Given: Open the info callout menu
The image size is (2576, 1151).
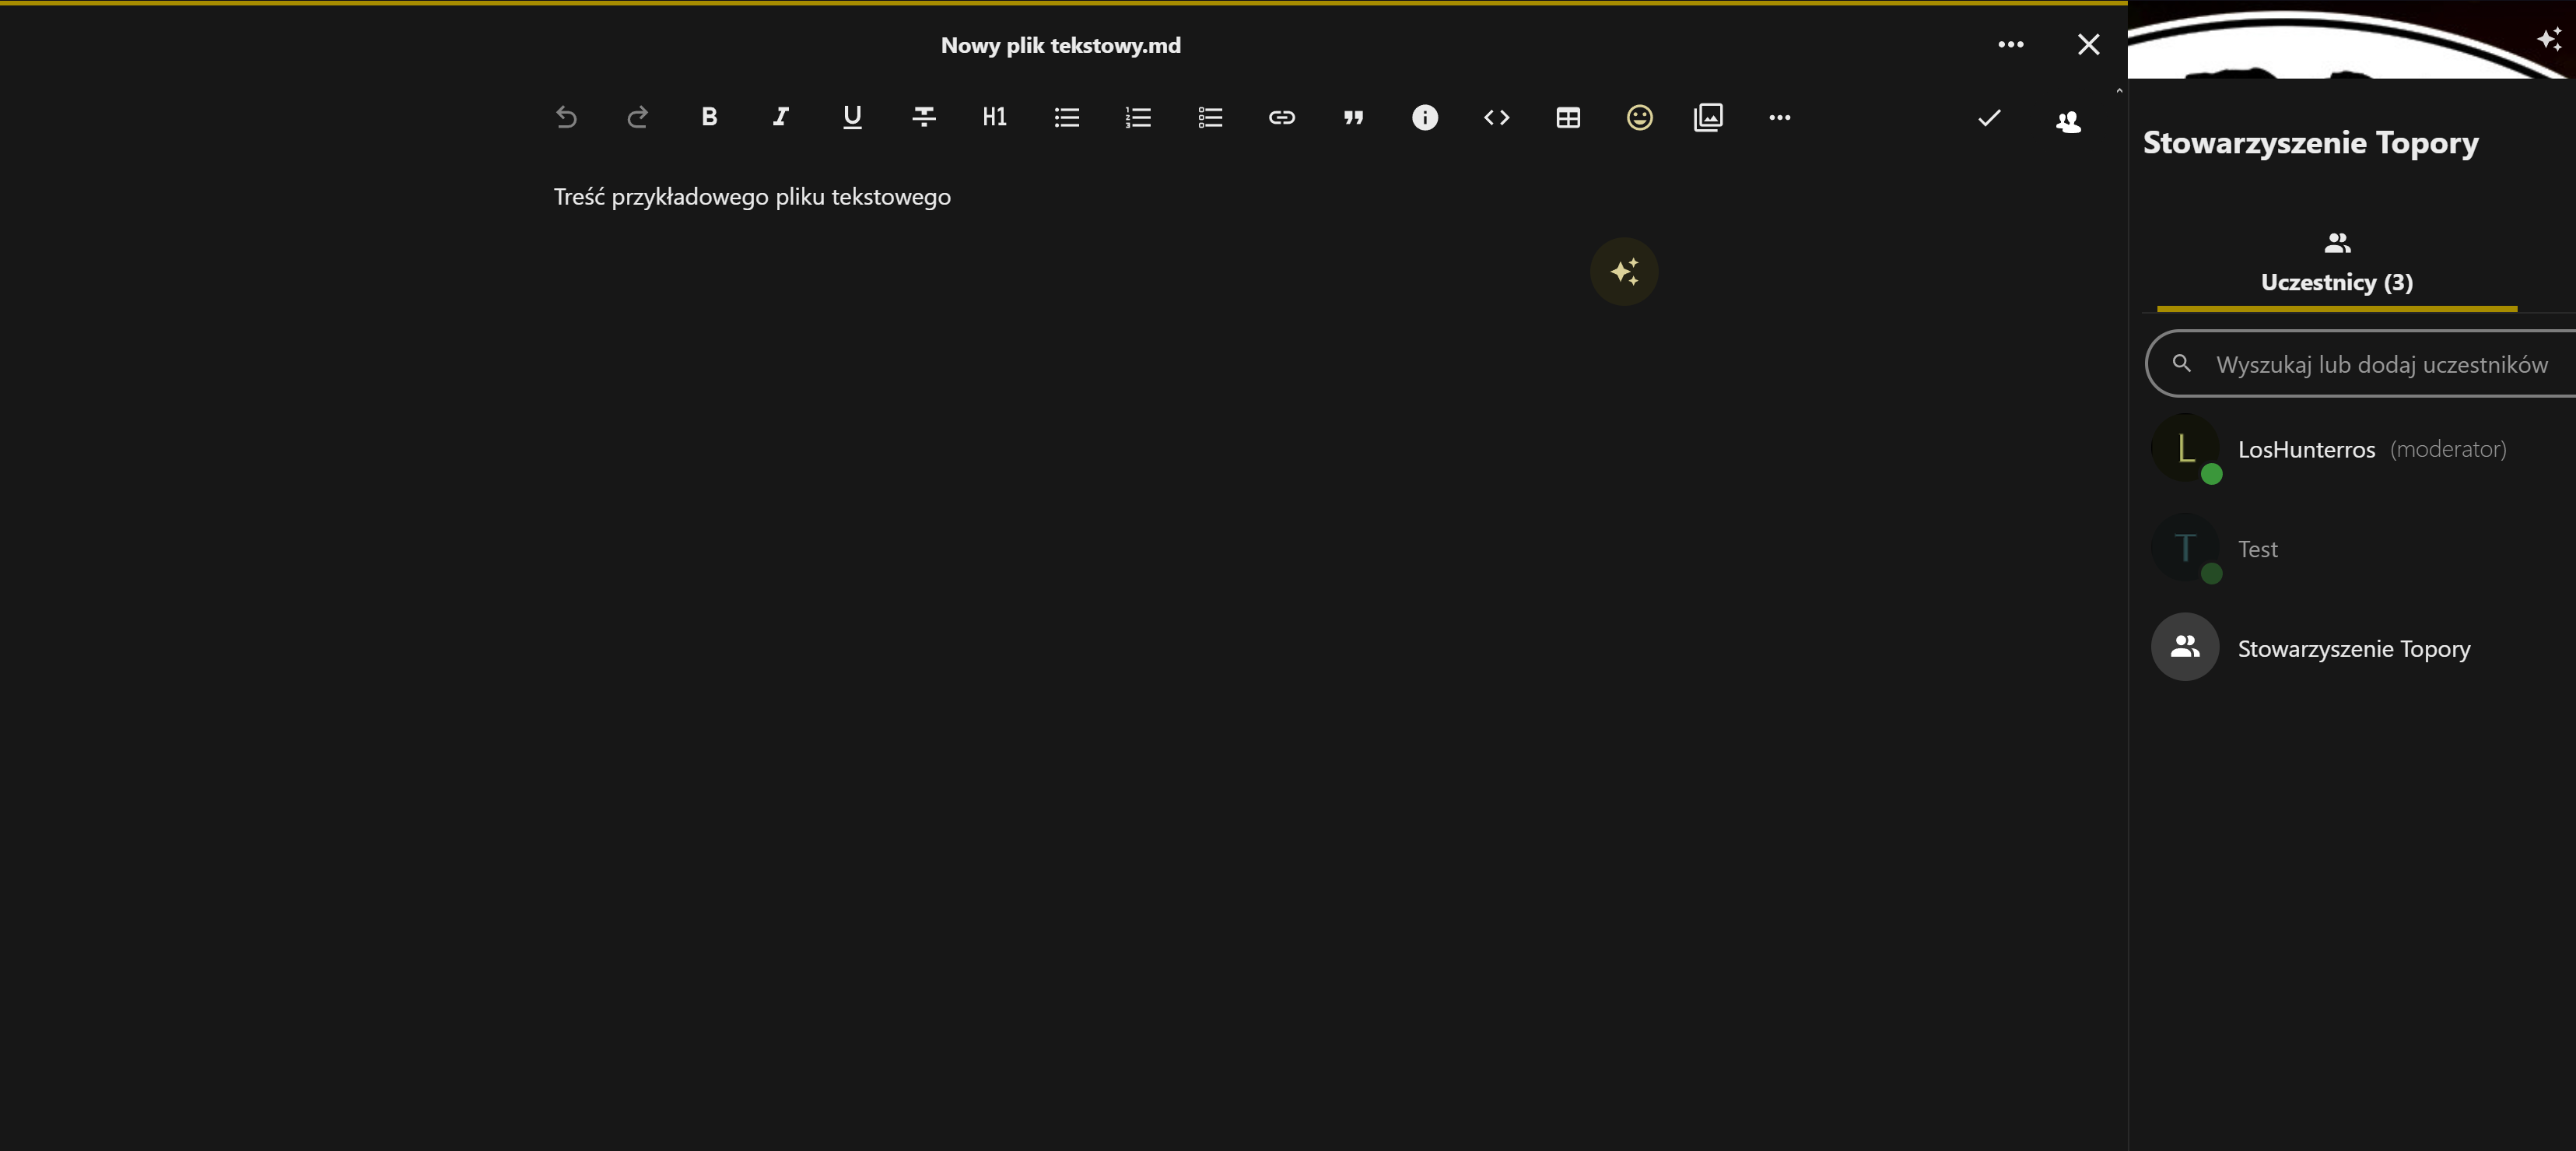Looking at the screenshot, I should click(1425, 118).
